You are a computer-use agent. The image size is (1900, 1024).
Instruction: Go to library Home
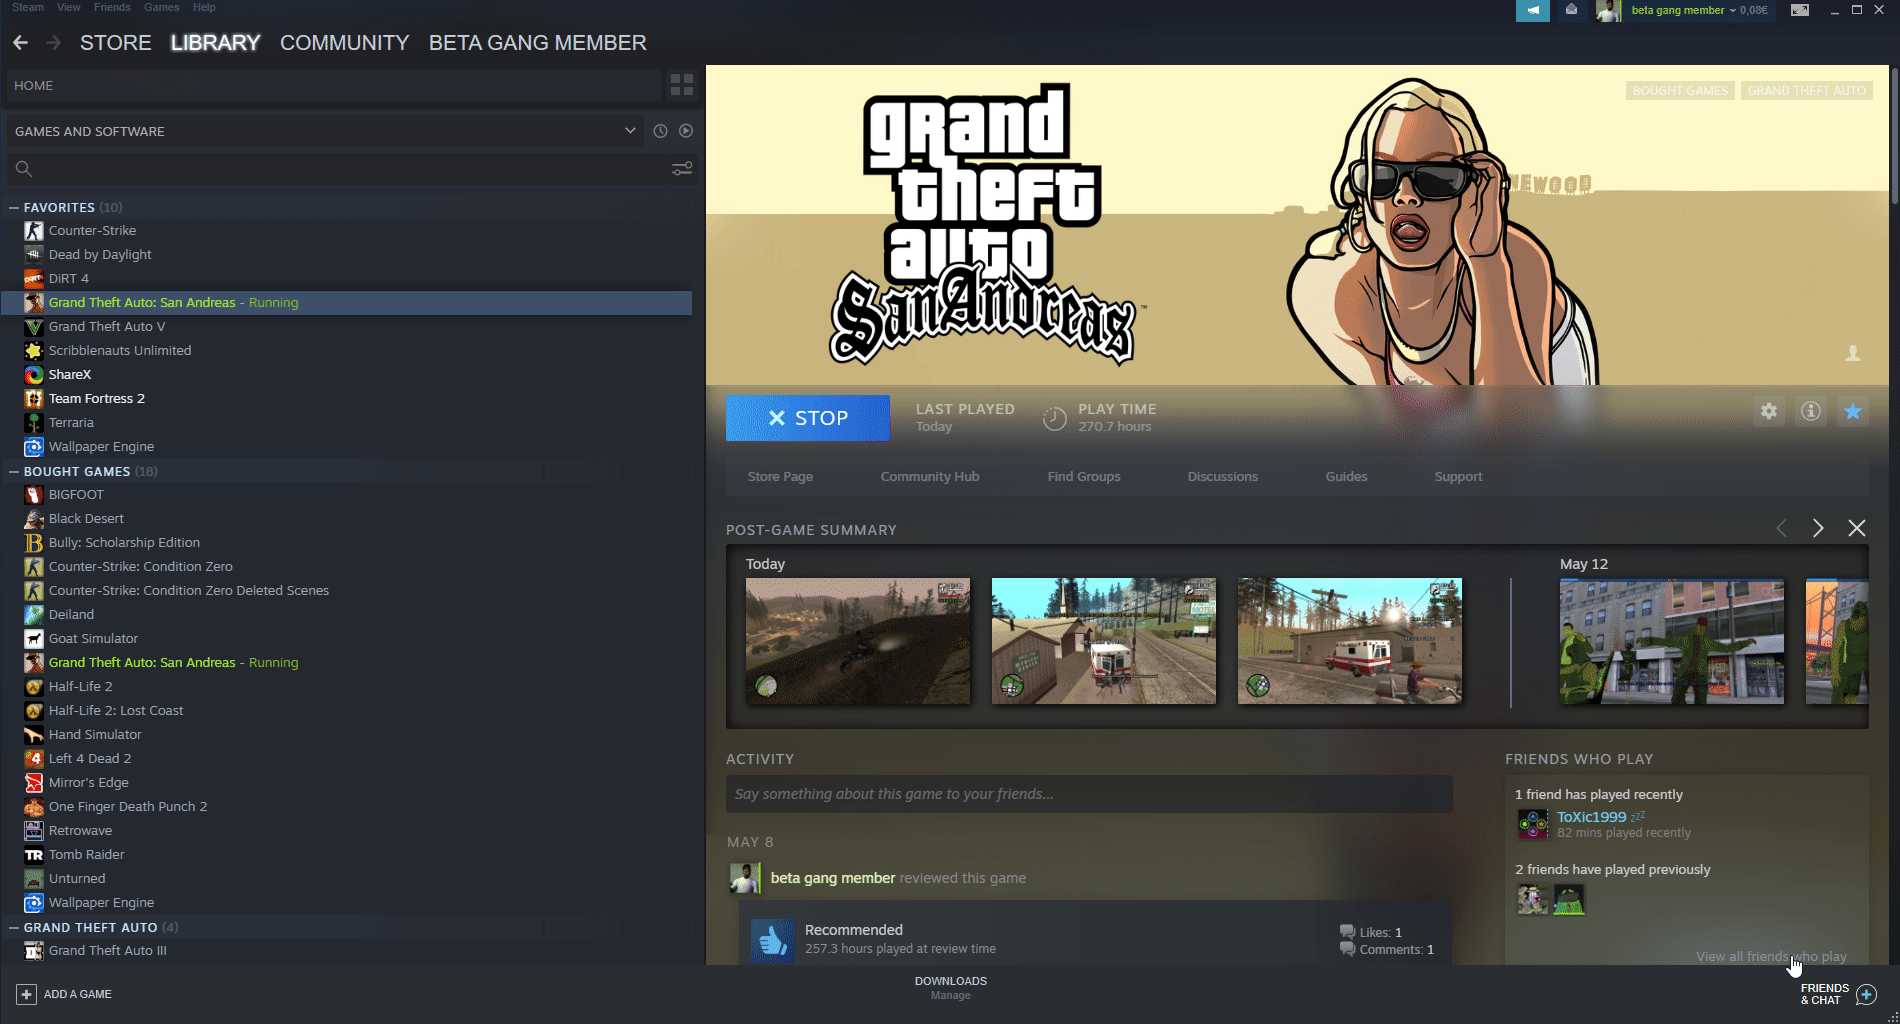[334, 86]
